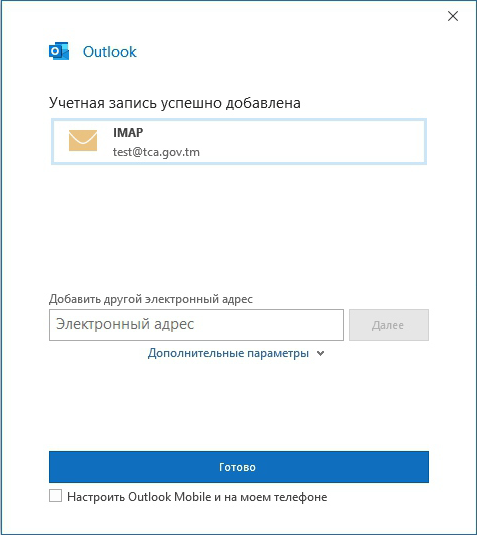Click the "Добавить другой электронный адрес" label
The width and height of the screenshot is (477, 535).
tap(151, 299)
